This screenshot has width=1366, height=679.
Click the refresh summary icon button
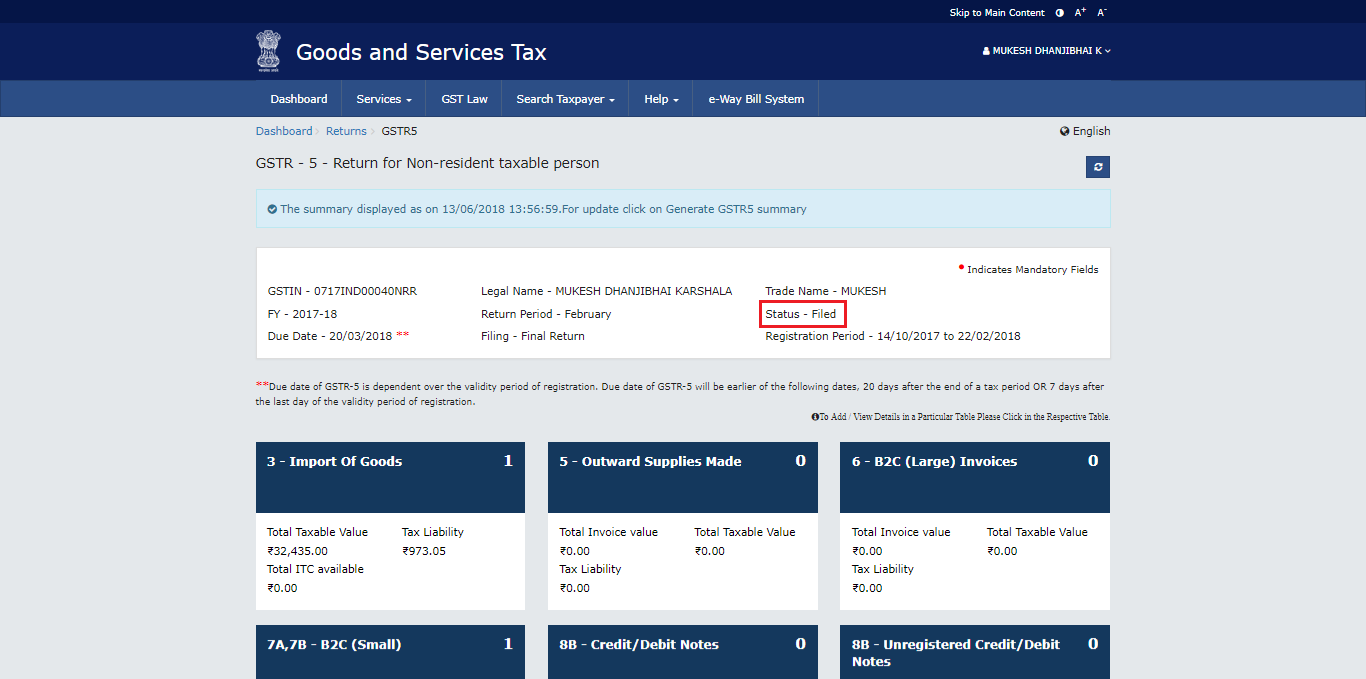coord(1098,167)
